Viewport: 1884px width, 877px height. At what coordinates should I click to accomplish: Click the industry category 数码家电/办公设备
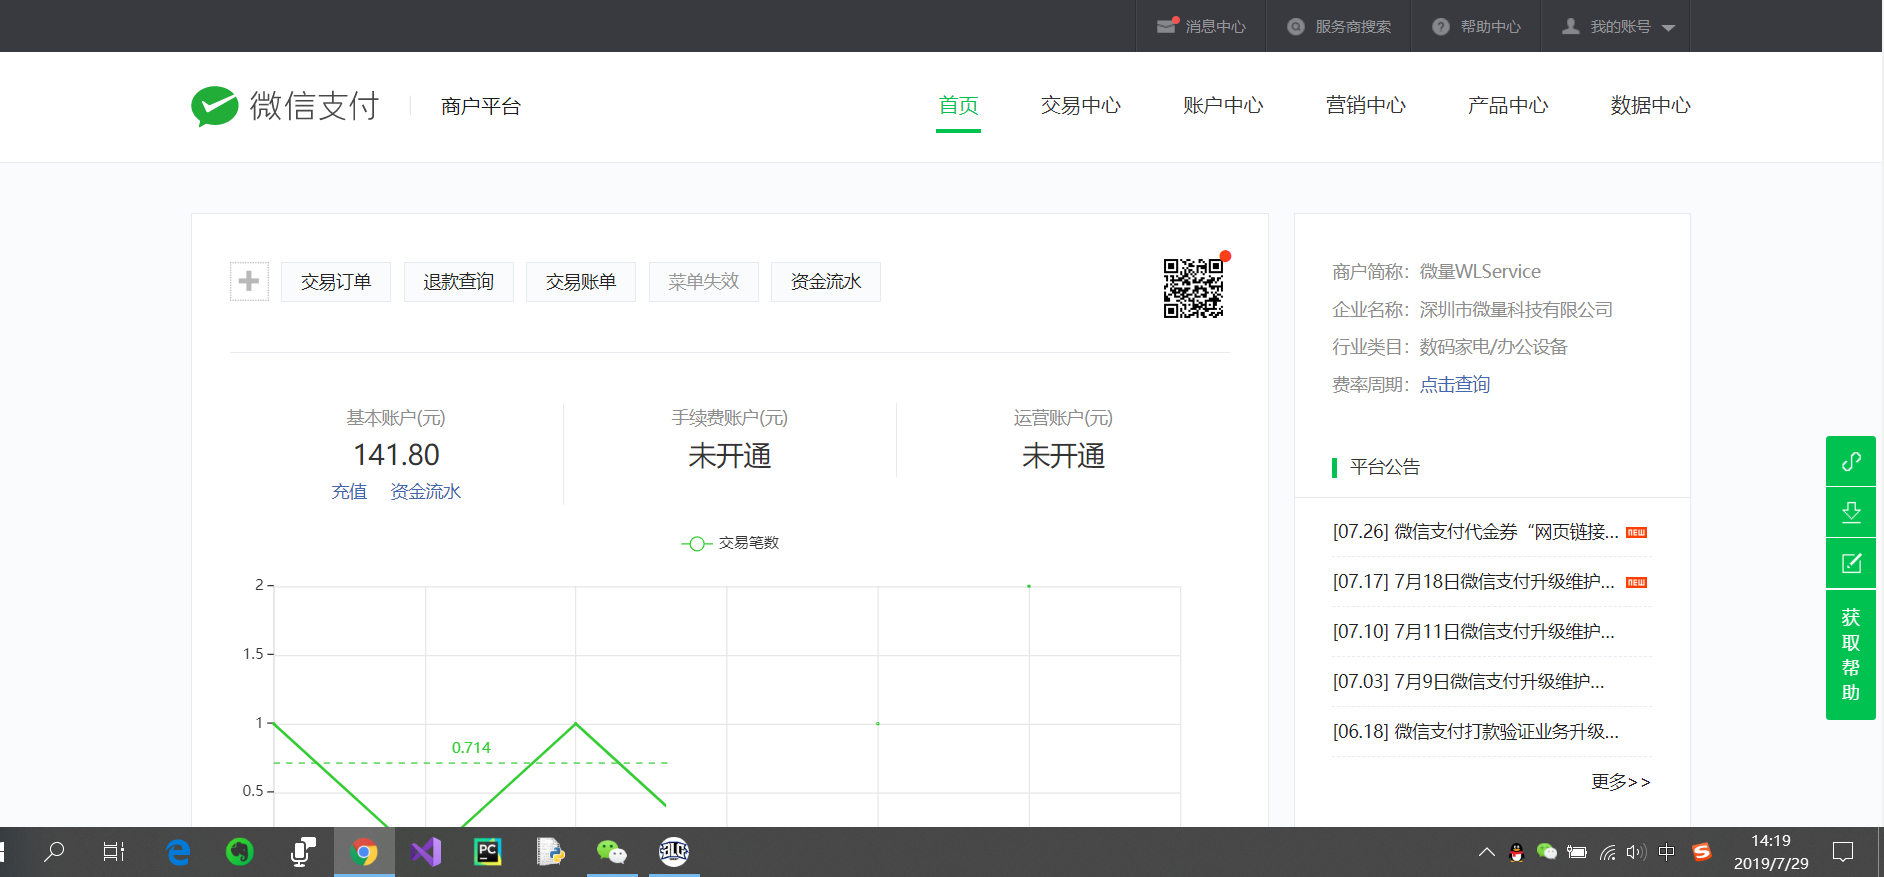pyautogui.click(x=1493, y=347)
